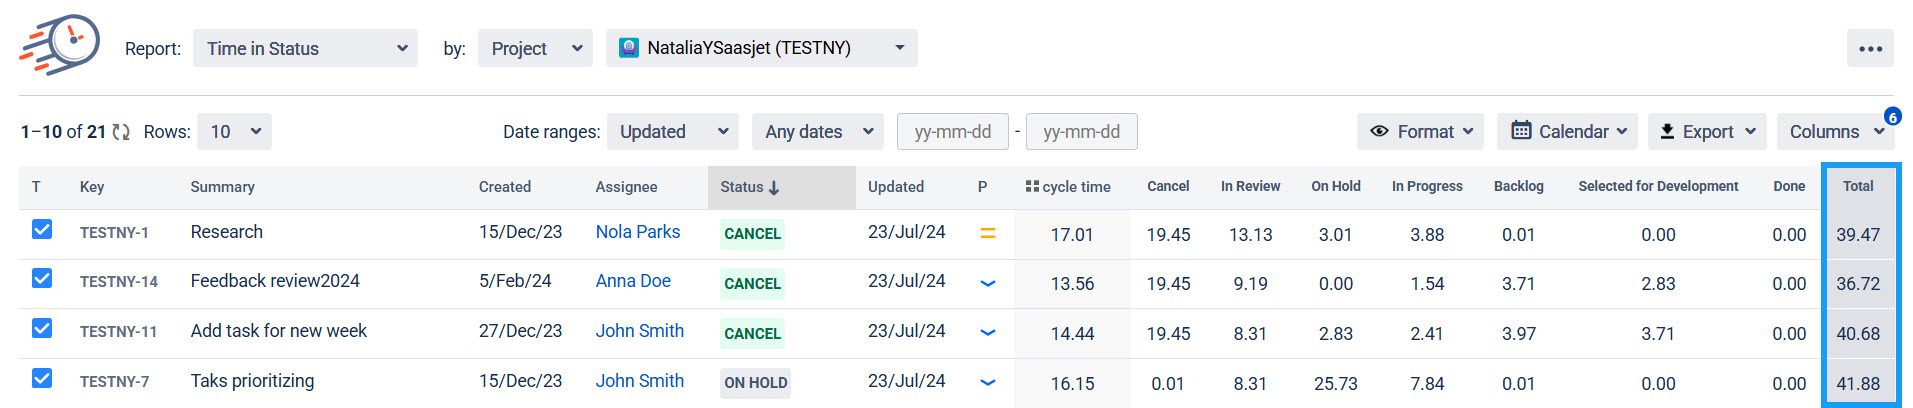
Task: Sort by the Key column header
Action: tap(92, 187)
